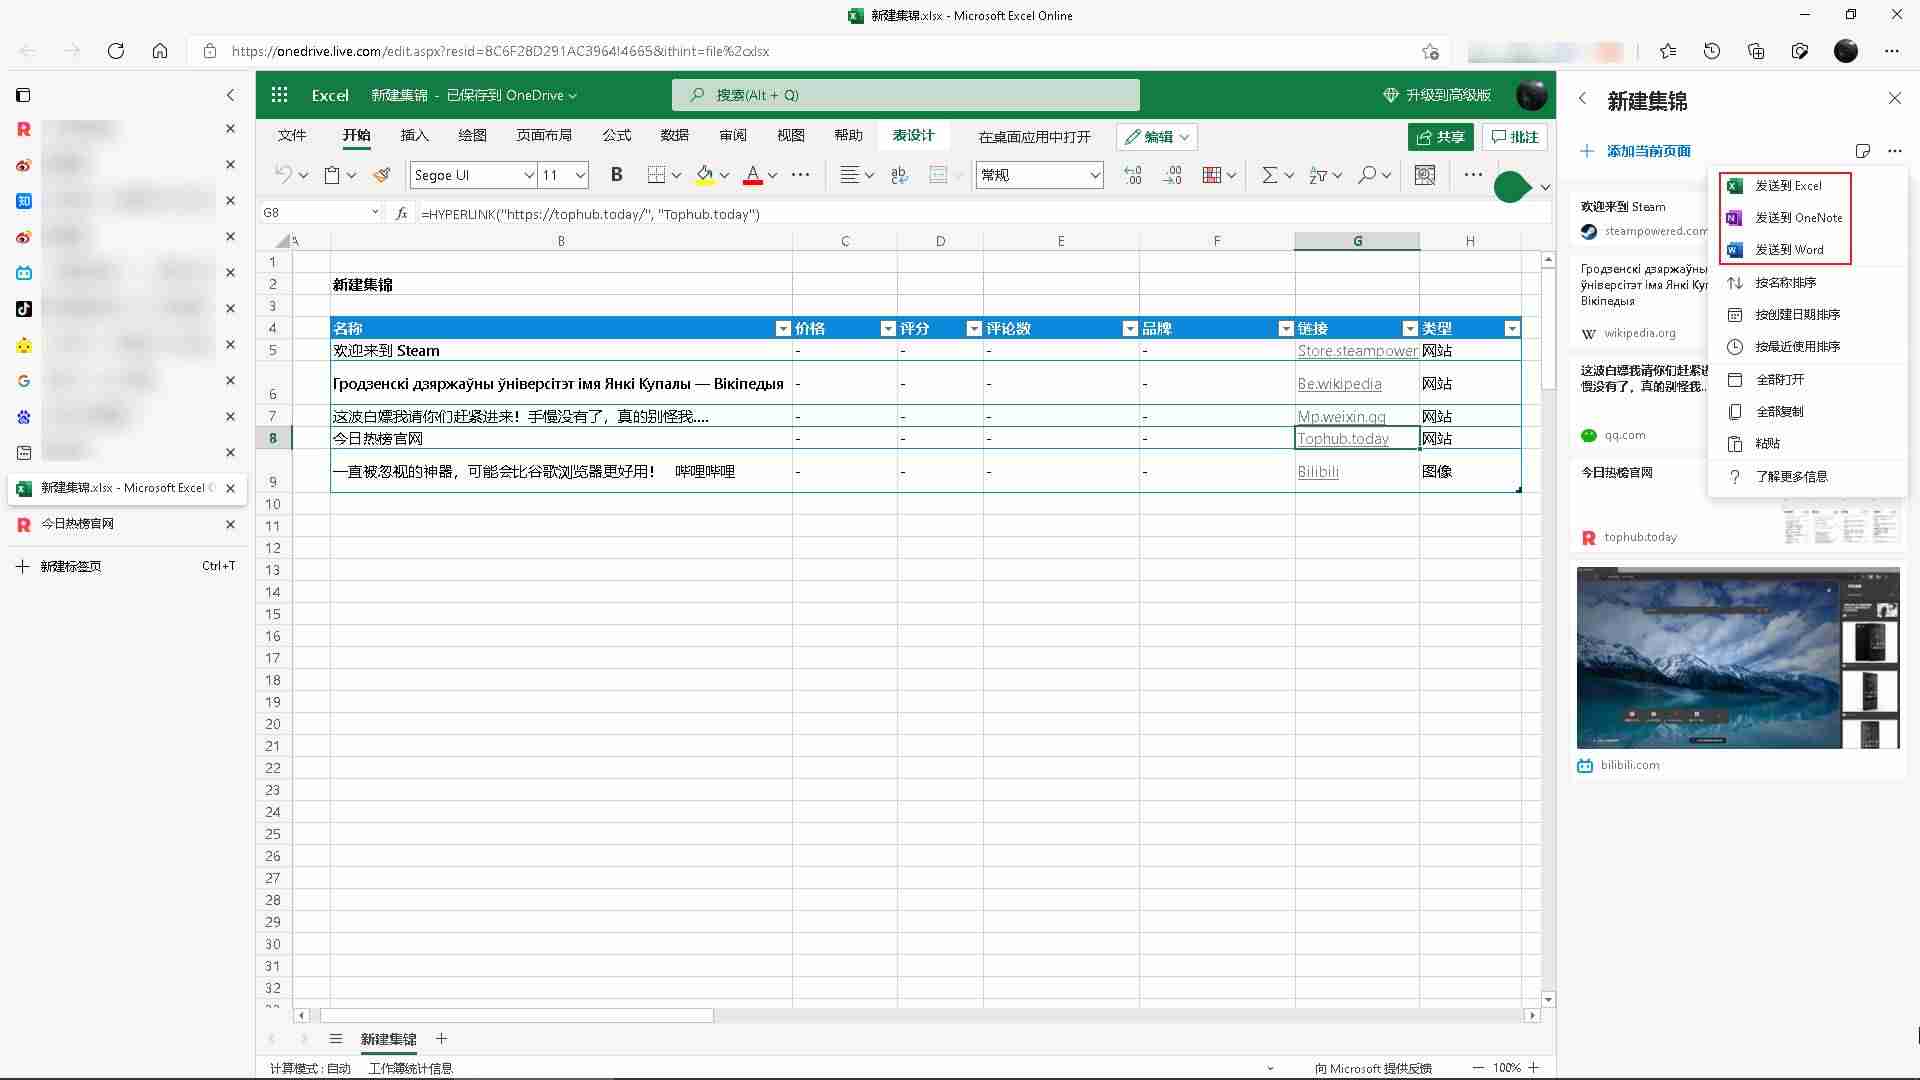Click the insert function fx button
Image resolution: width=1920 pixels, height=1080 pixels.
401,213
